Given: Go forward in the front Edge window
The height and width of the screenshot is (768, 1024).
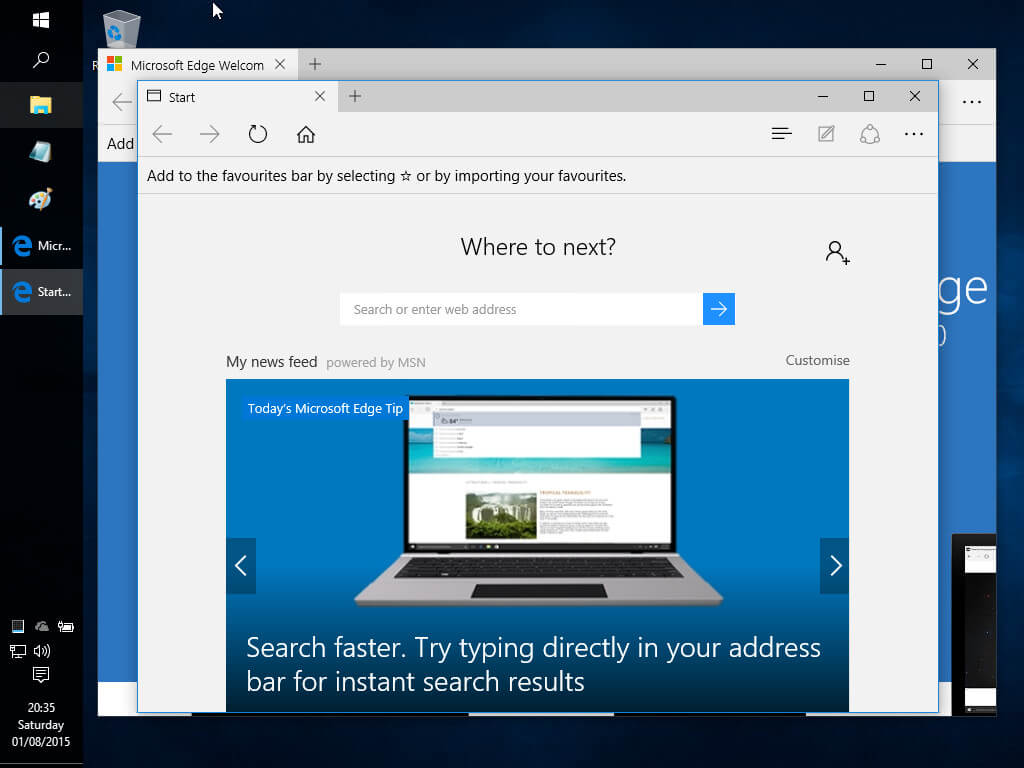Looking at the screenshot, I should click(x=210, y=135).
